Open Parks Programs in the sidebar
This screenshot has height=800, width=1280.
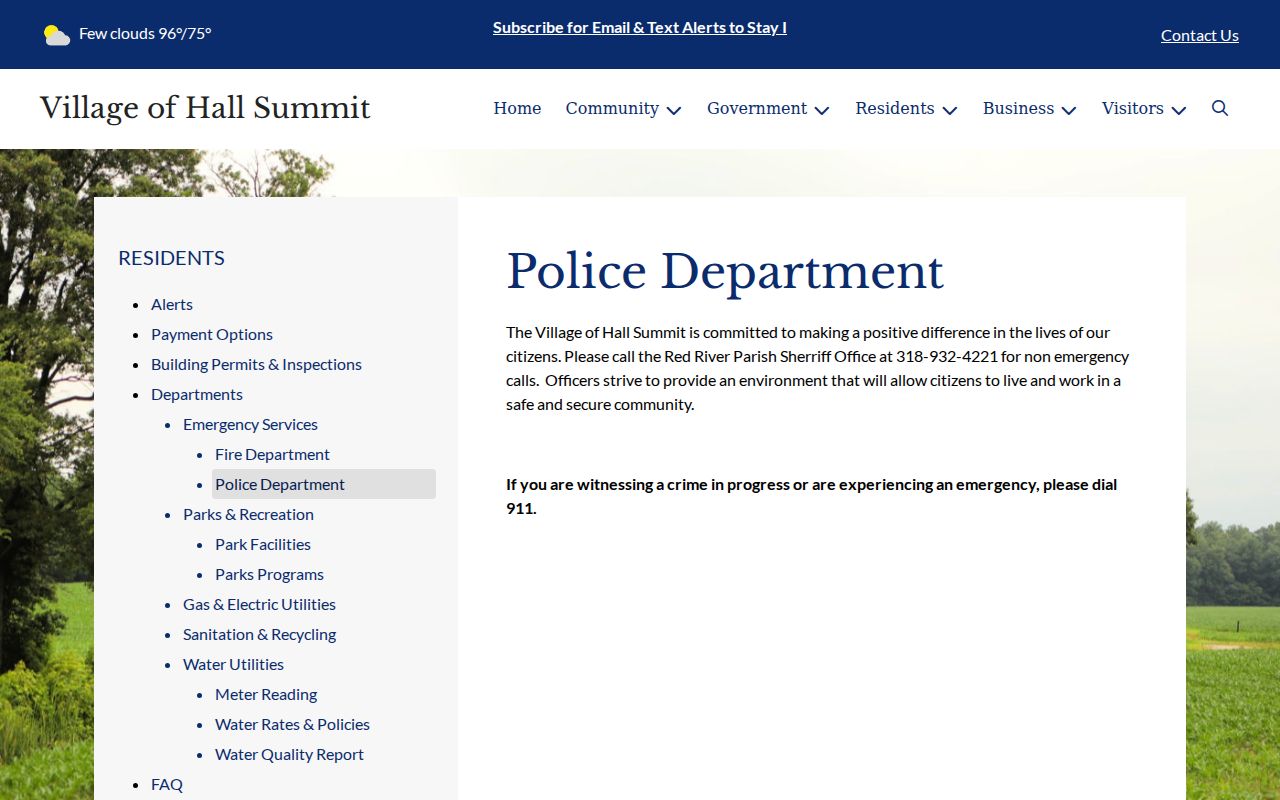[269, 574]
